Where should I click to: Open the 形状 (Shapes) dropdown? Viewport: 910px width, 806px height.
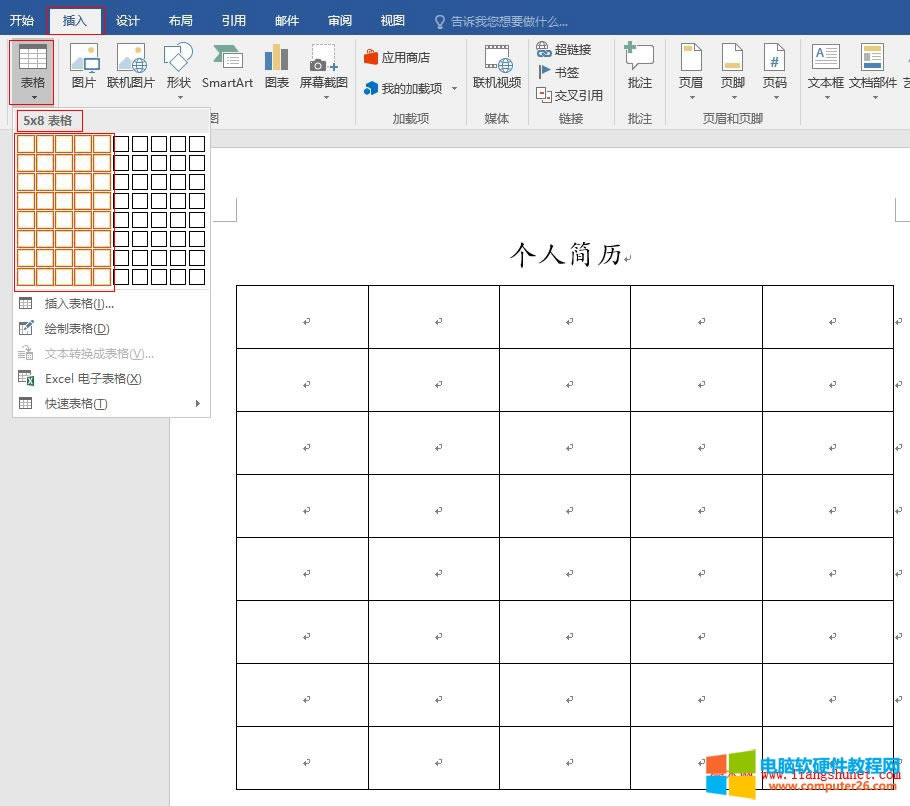click(x=178, y=70)
